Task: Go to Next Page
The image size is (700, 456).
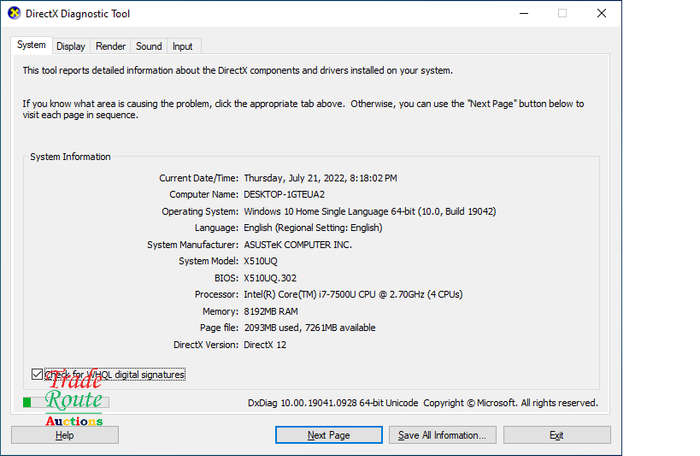Action: coord(329,435)
